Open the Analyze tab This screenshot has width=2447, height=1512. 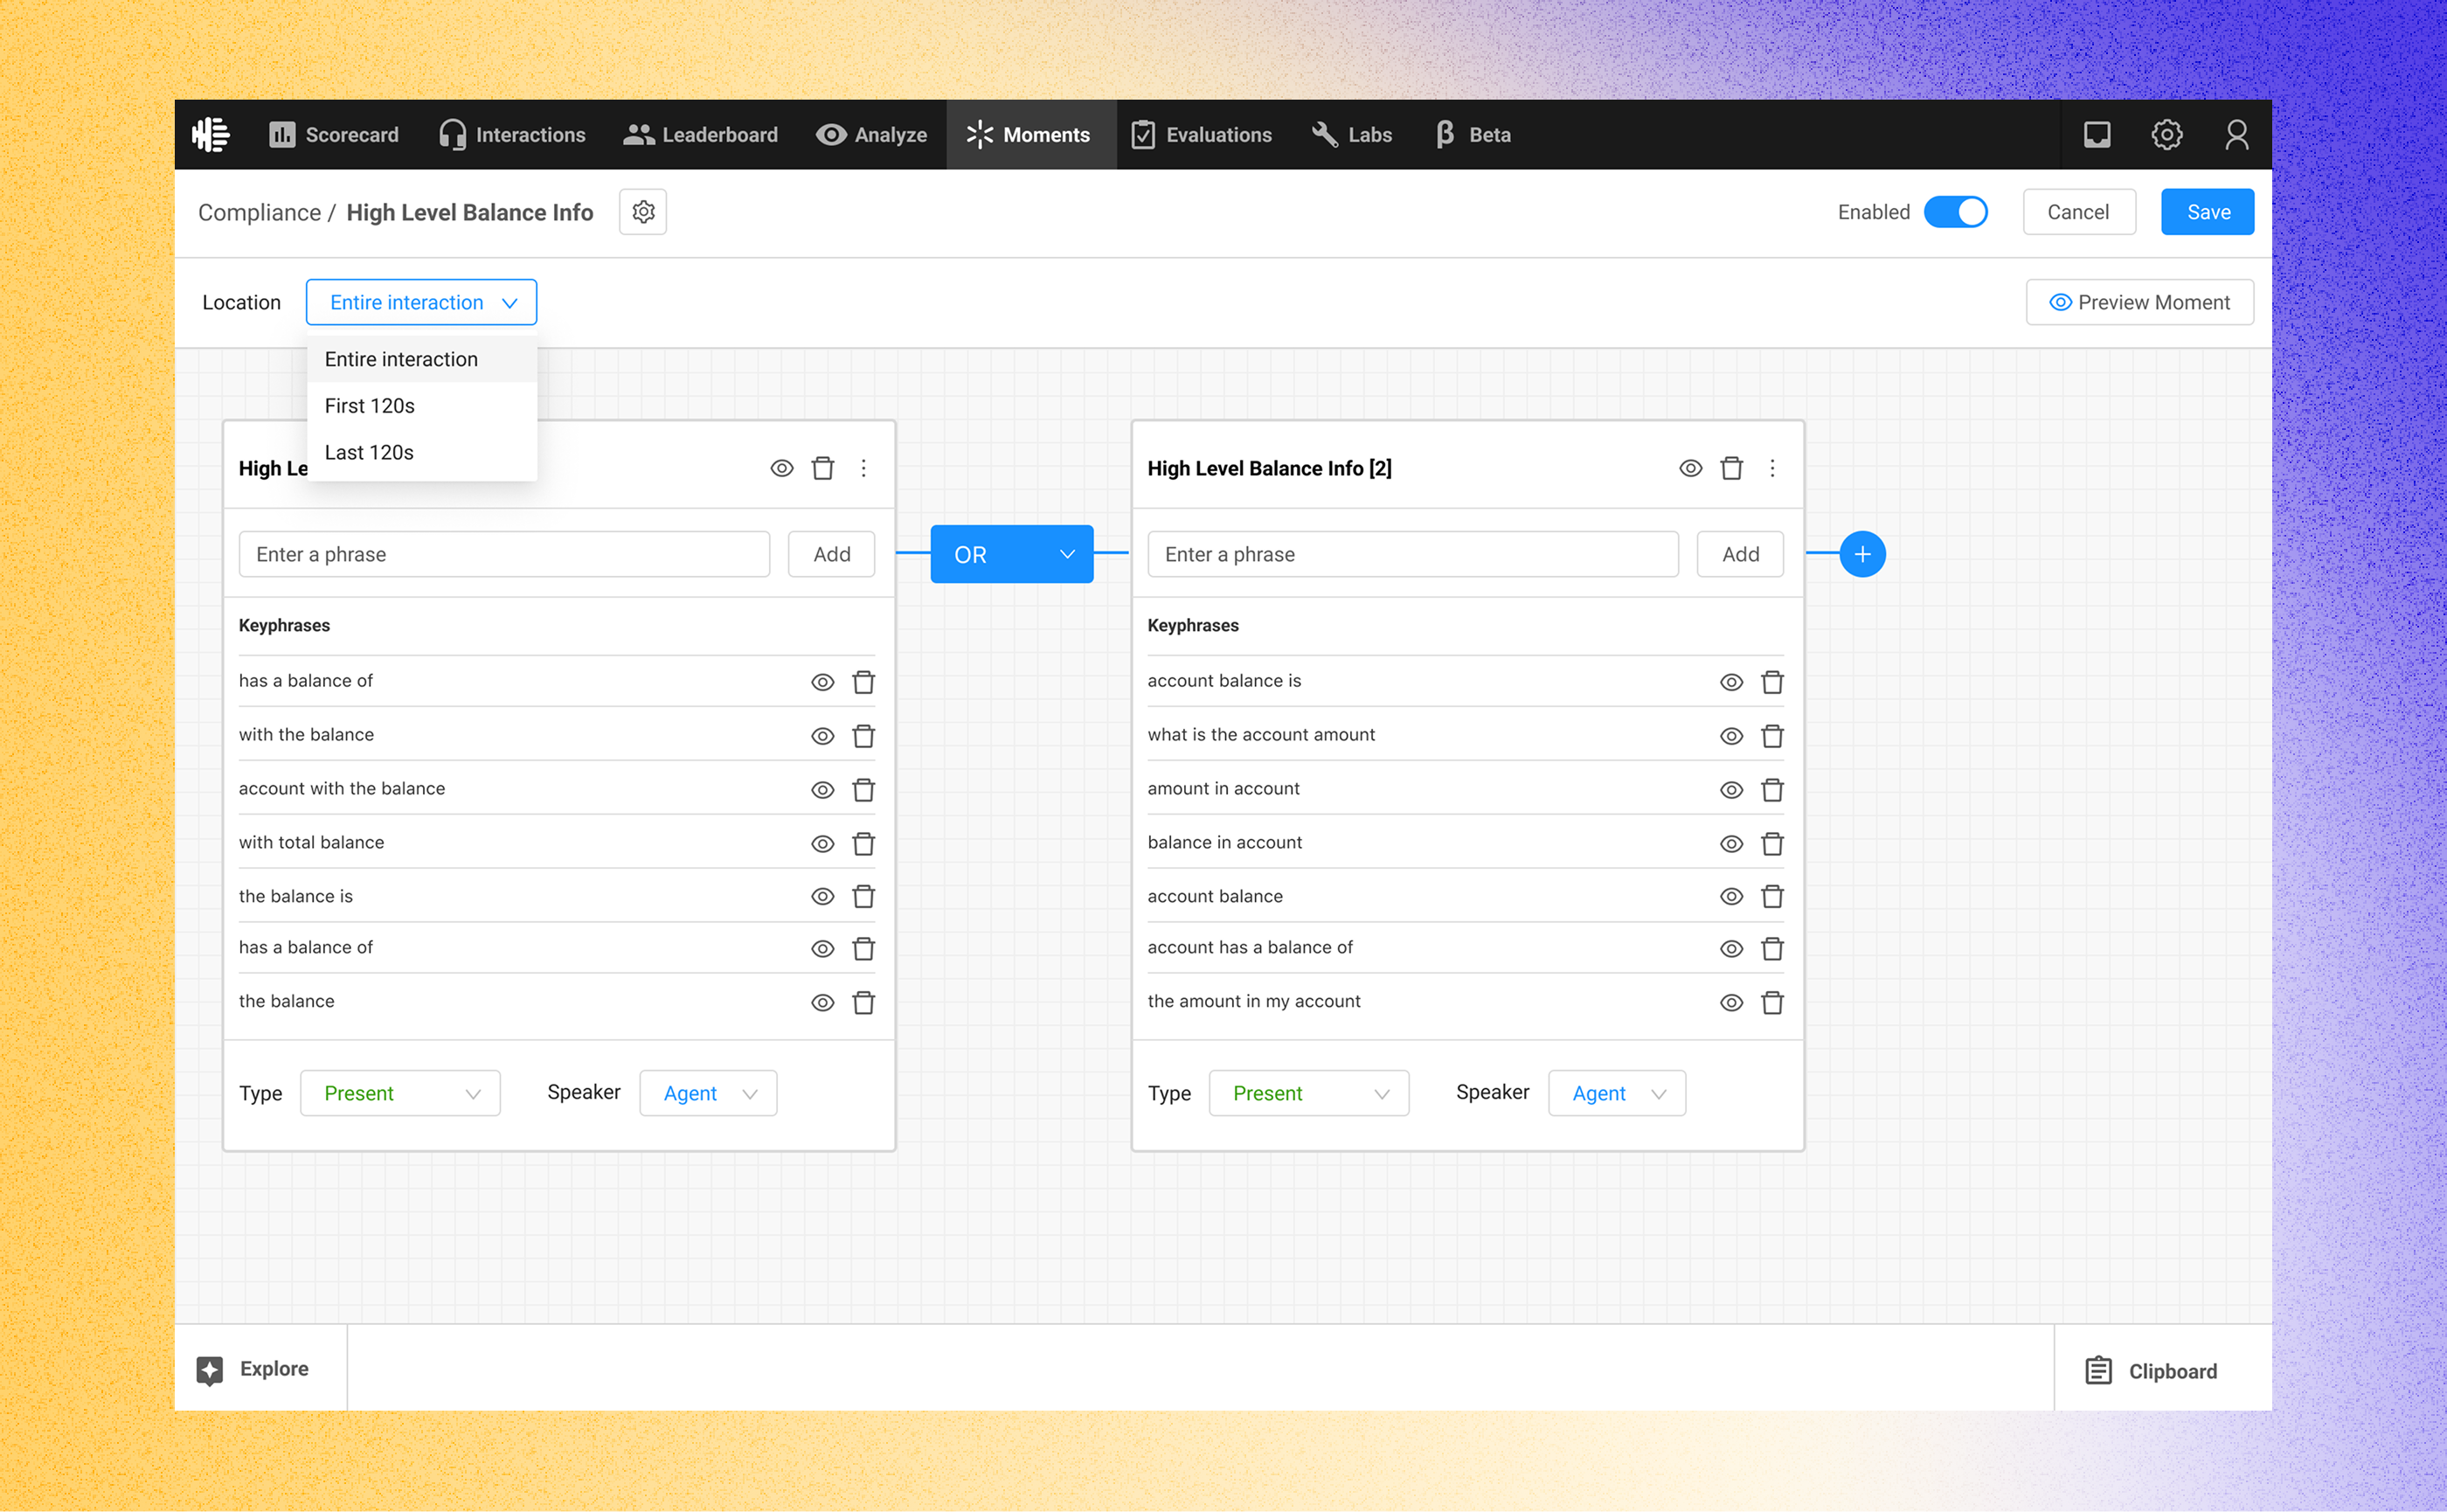pos(871,134)
